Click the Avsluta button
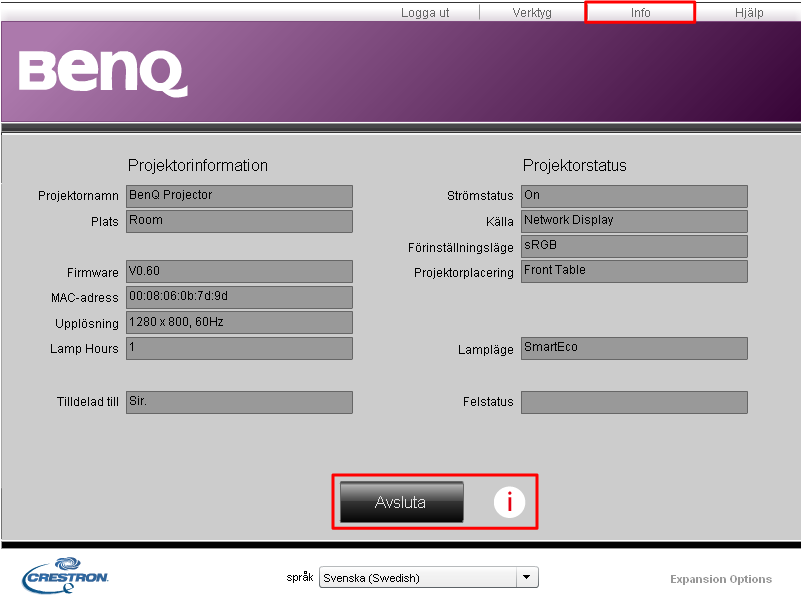 (x=402, y=502)
